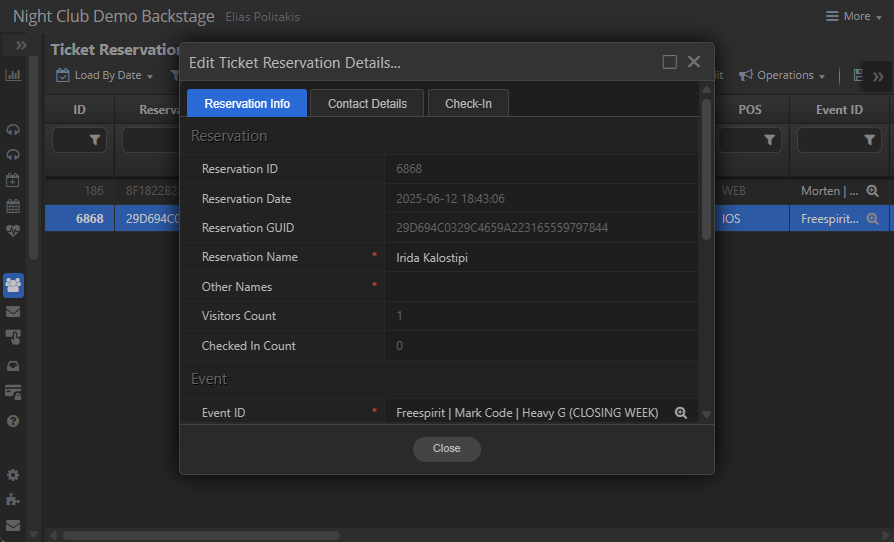894x542 pixels.
Task: Click the dialog scroll down arrow
Action: pos(706,414)
